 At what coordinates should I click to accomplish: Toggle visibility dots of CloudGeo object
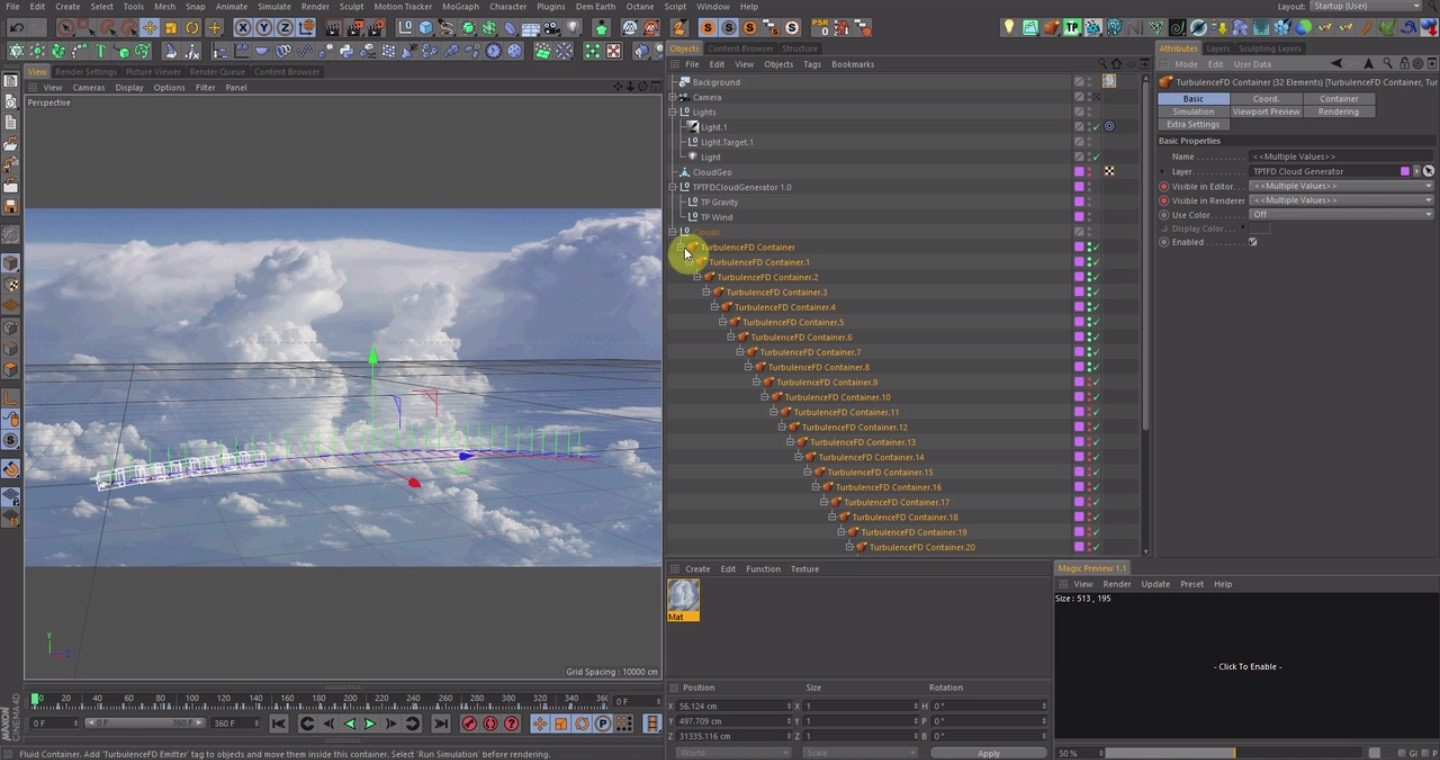[1089, 172]
